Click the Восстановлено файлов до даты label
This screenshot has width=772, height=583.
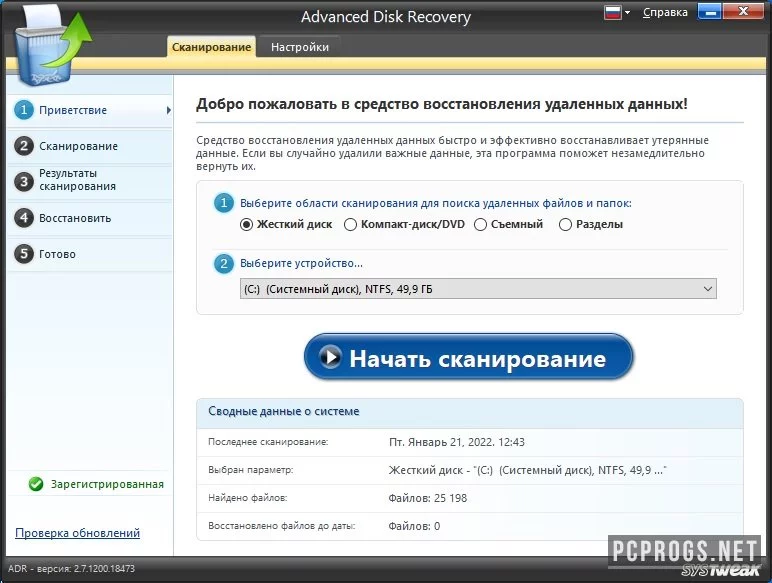(x=282, y=526)
